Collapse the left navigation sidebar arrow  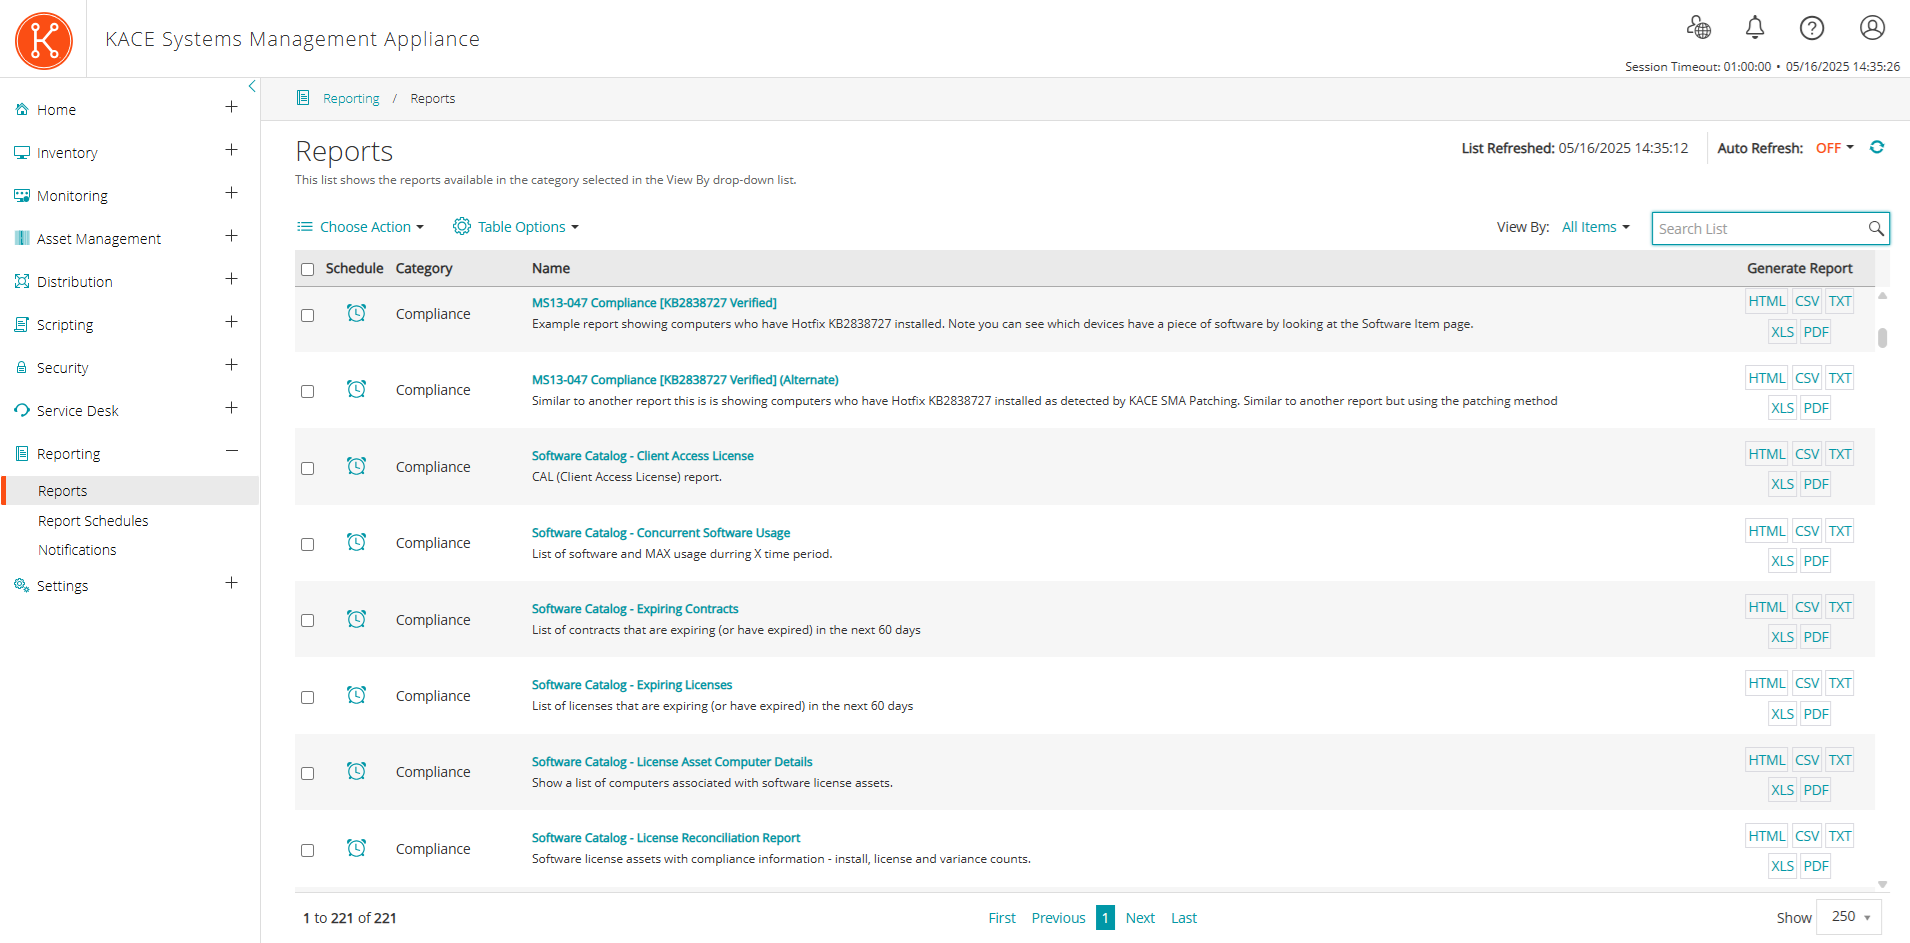pos(252,87)
